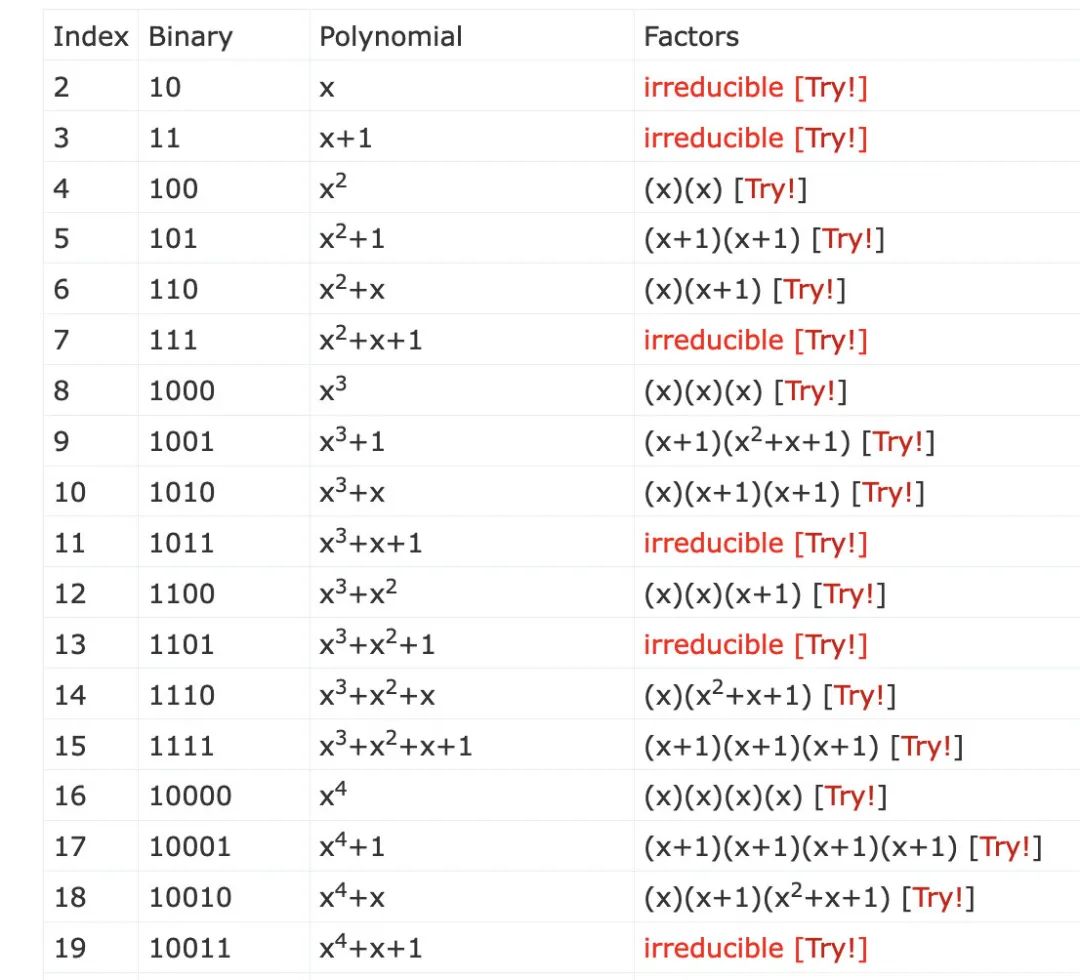Open Try! link for x+1 row
This screenshot has height=980, width=1080.
click(x=830, y=138)
